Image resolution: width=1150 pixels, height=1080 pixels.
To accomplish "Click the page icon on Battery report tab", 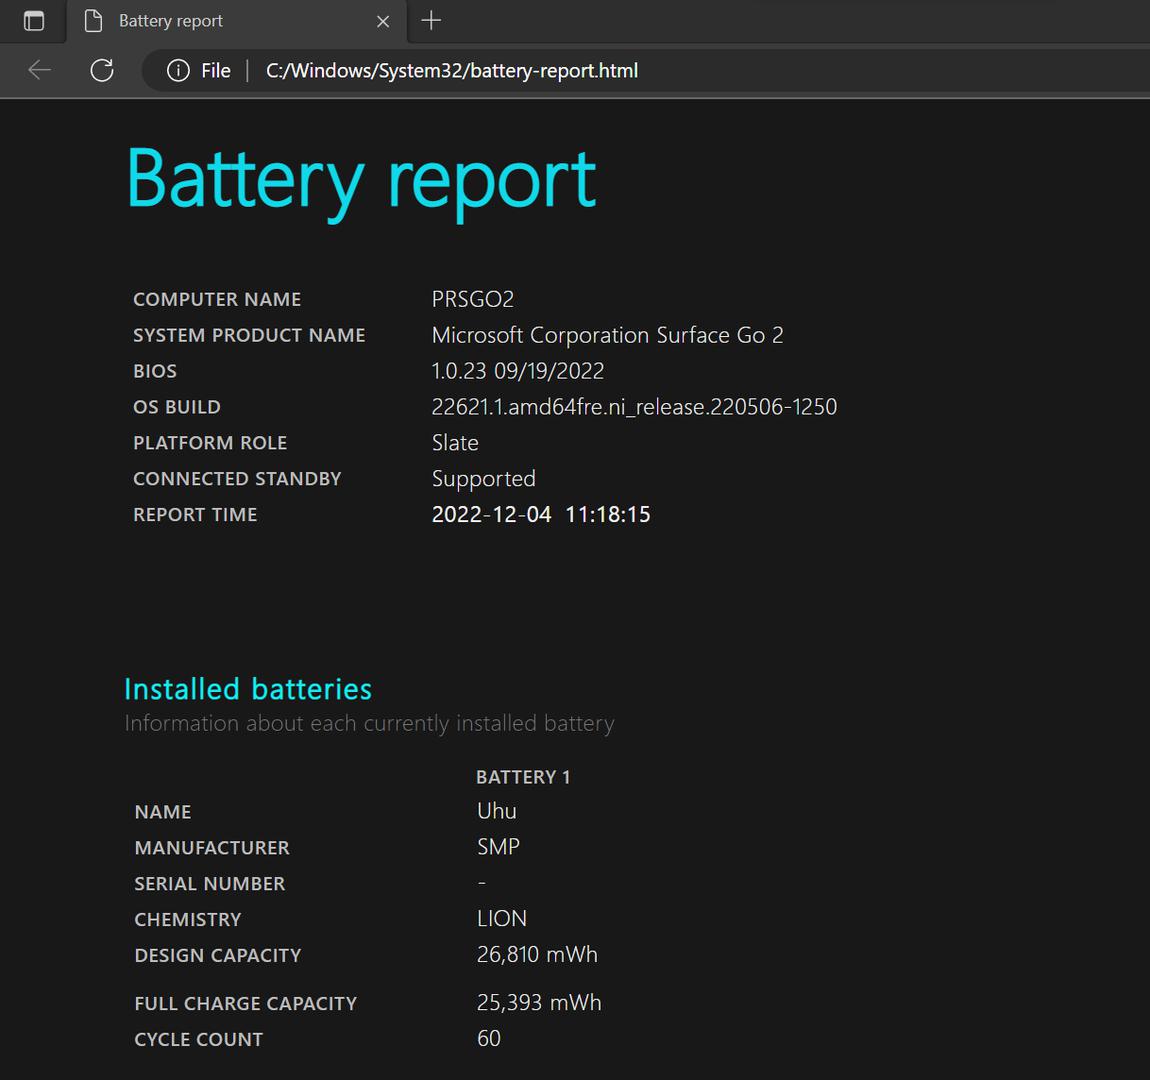I will click(93, 21).
